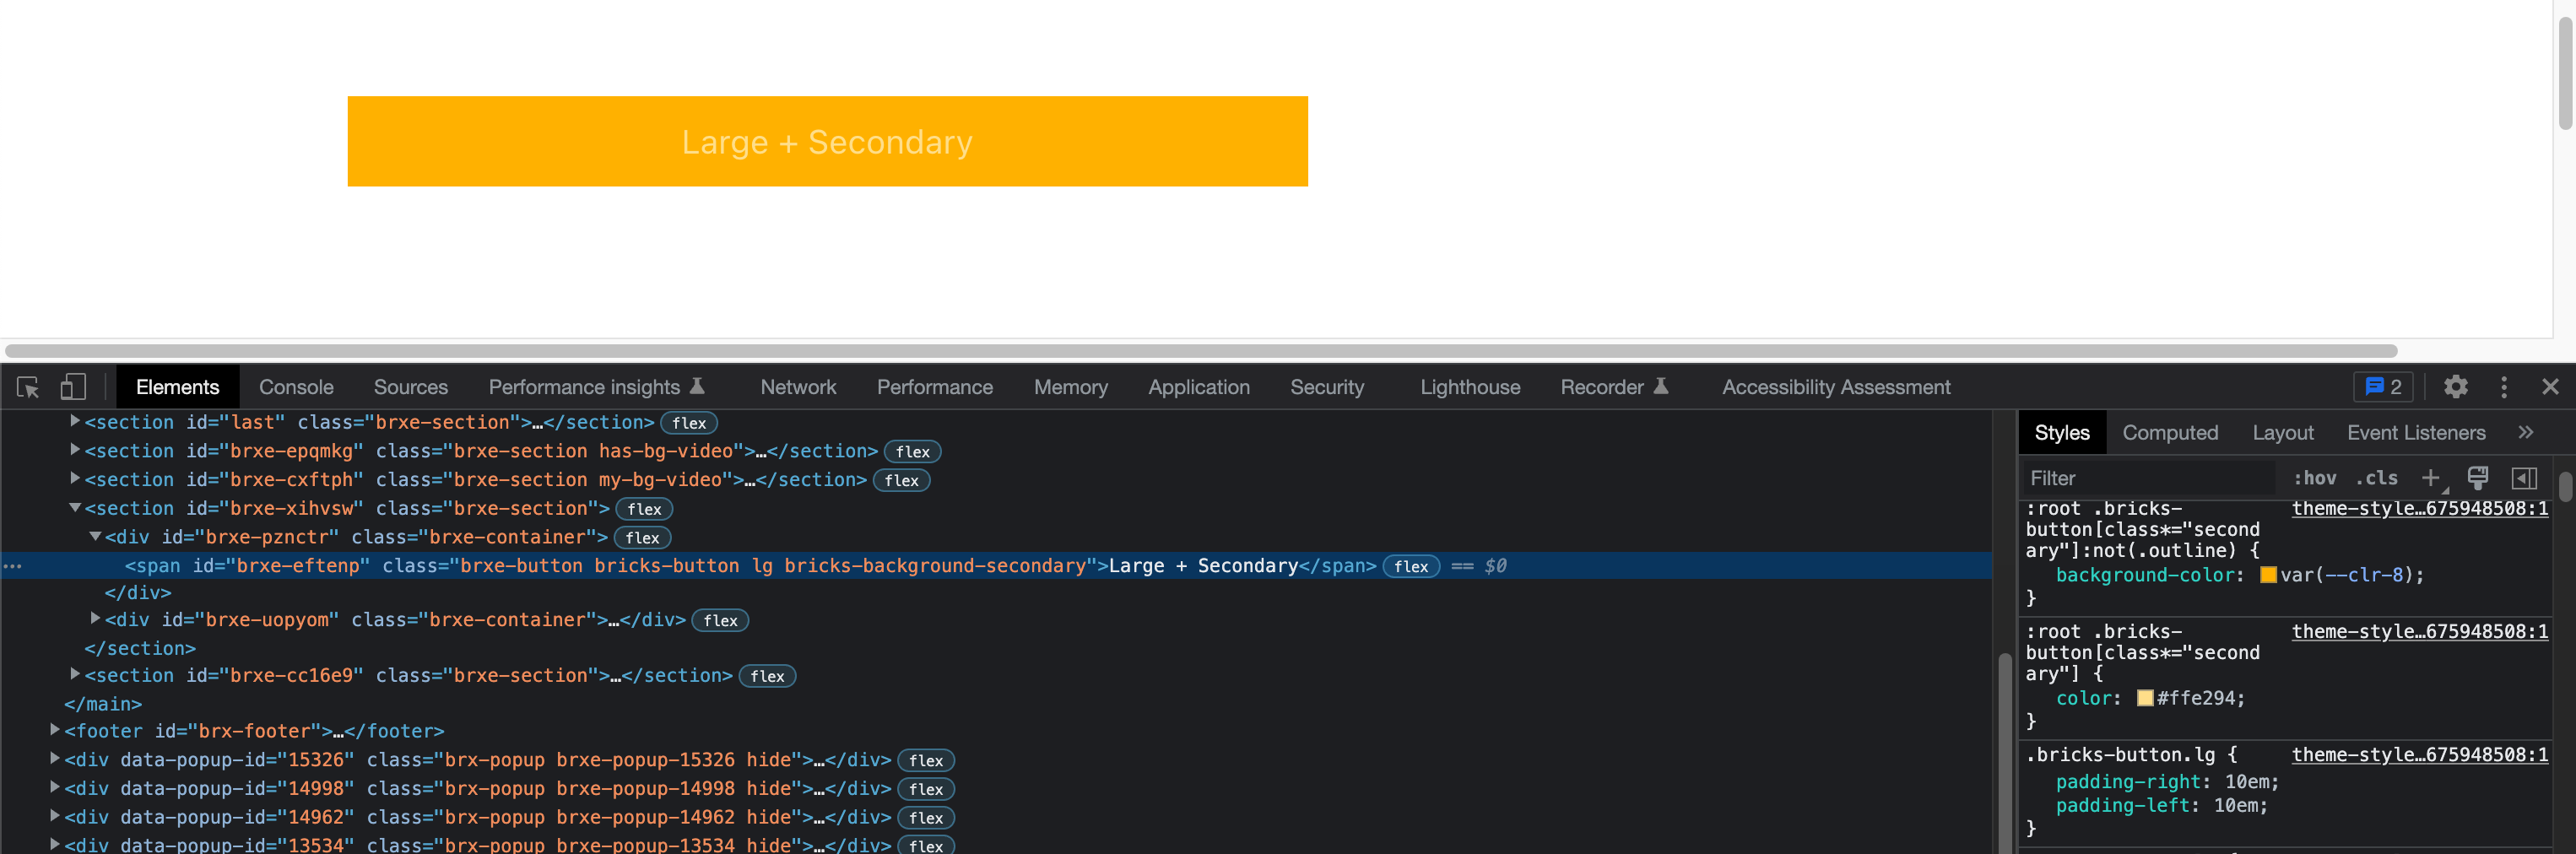Select the Computed styles tab
This screenshot has height=854, width=2576.
[x=2170, y=433]
